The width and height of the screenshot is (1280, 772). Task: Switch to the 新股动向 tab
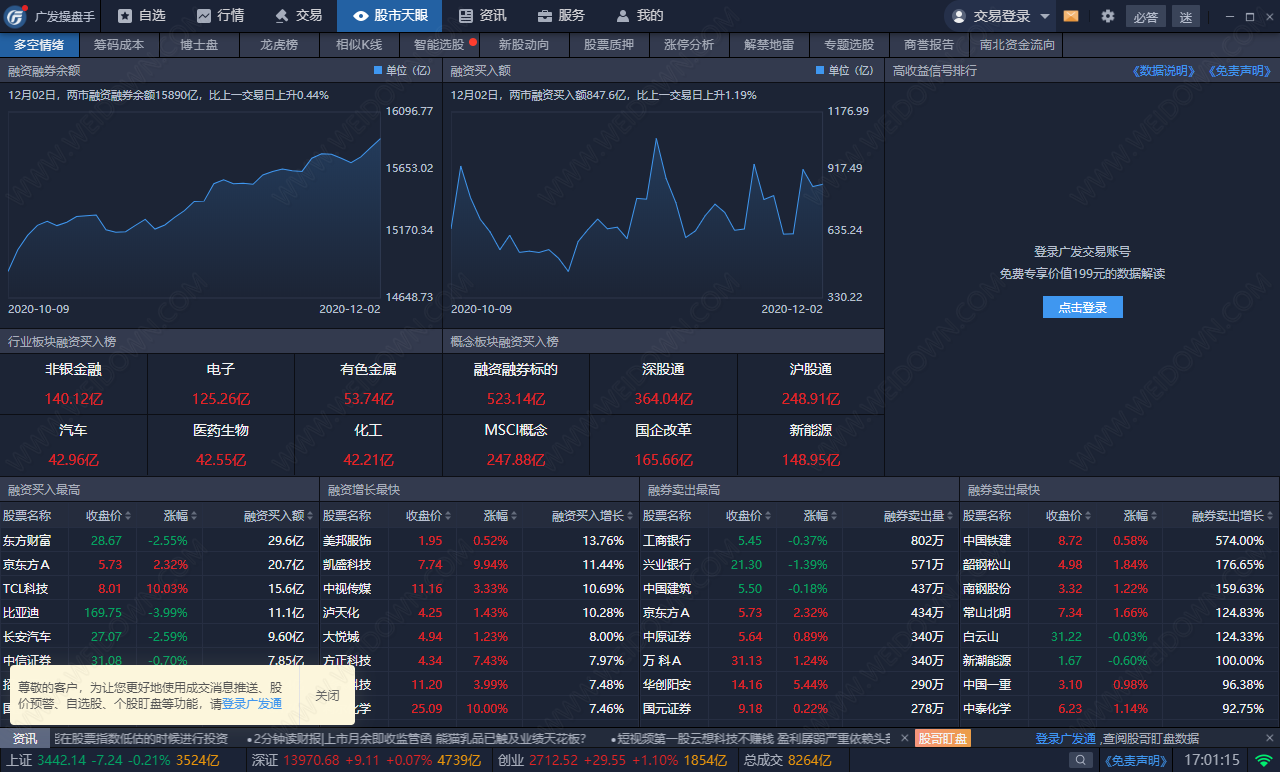click(x=524, y=45)
